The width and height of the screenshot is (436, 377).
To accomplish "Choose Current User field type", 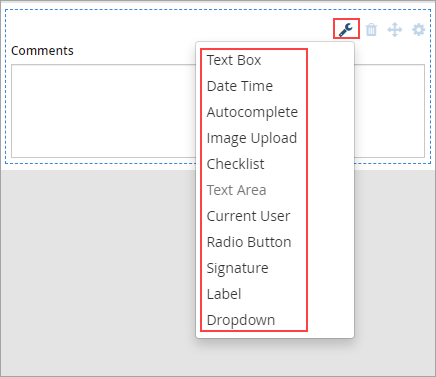I will pyautogui.click(x=248, y=216).
